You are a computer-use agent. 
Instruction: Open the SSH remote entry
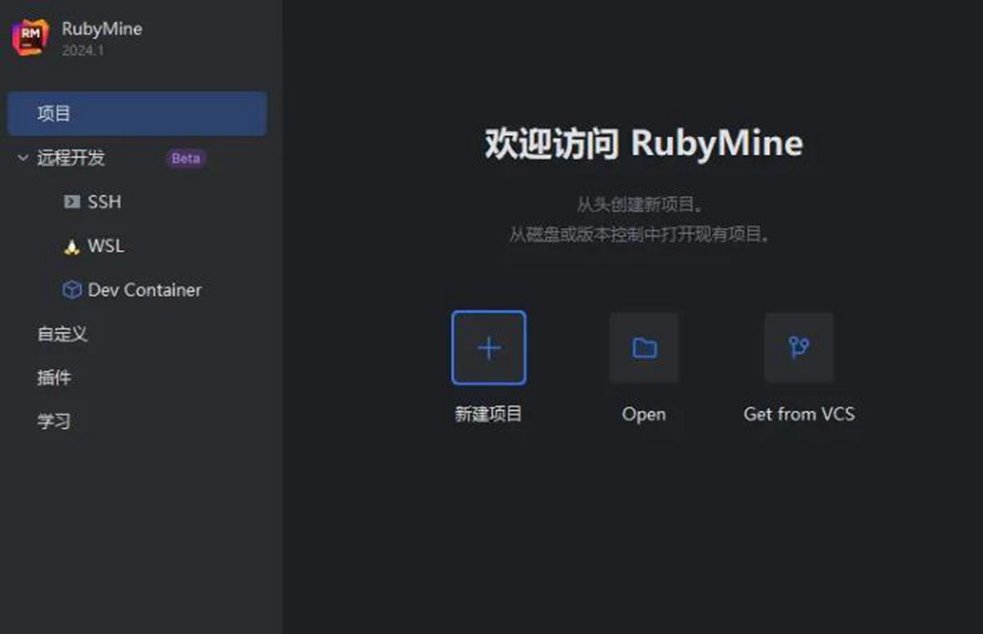click(x=105, y=201)
